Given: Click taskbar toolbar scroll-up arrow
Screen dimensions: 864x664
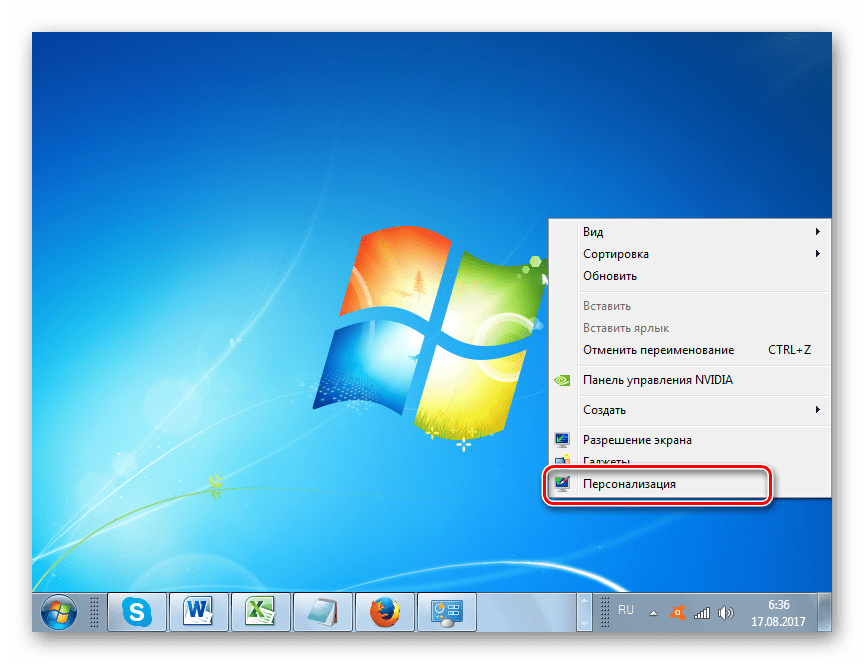Looking at the screenshot, I should (x=584, y=602).
